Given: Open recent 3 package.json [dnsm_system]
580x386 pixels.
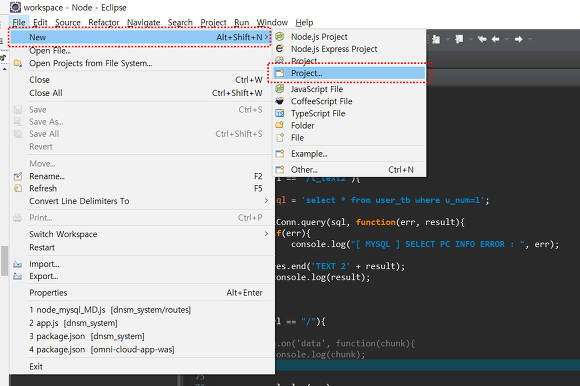Looking at the screenshot, I should (141, 336).
